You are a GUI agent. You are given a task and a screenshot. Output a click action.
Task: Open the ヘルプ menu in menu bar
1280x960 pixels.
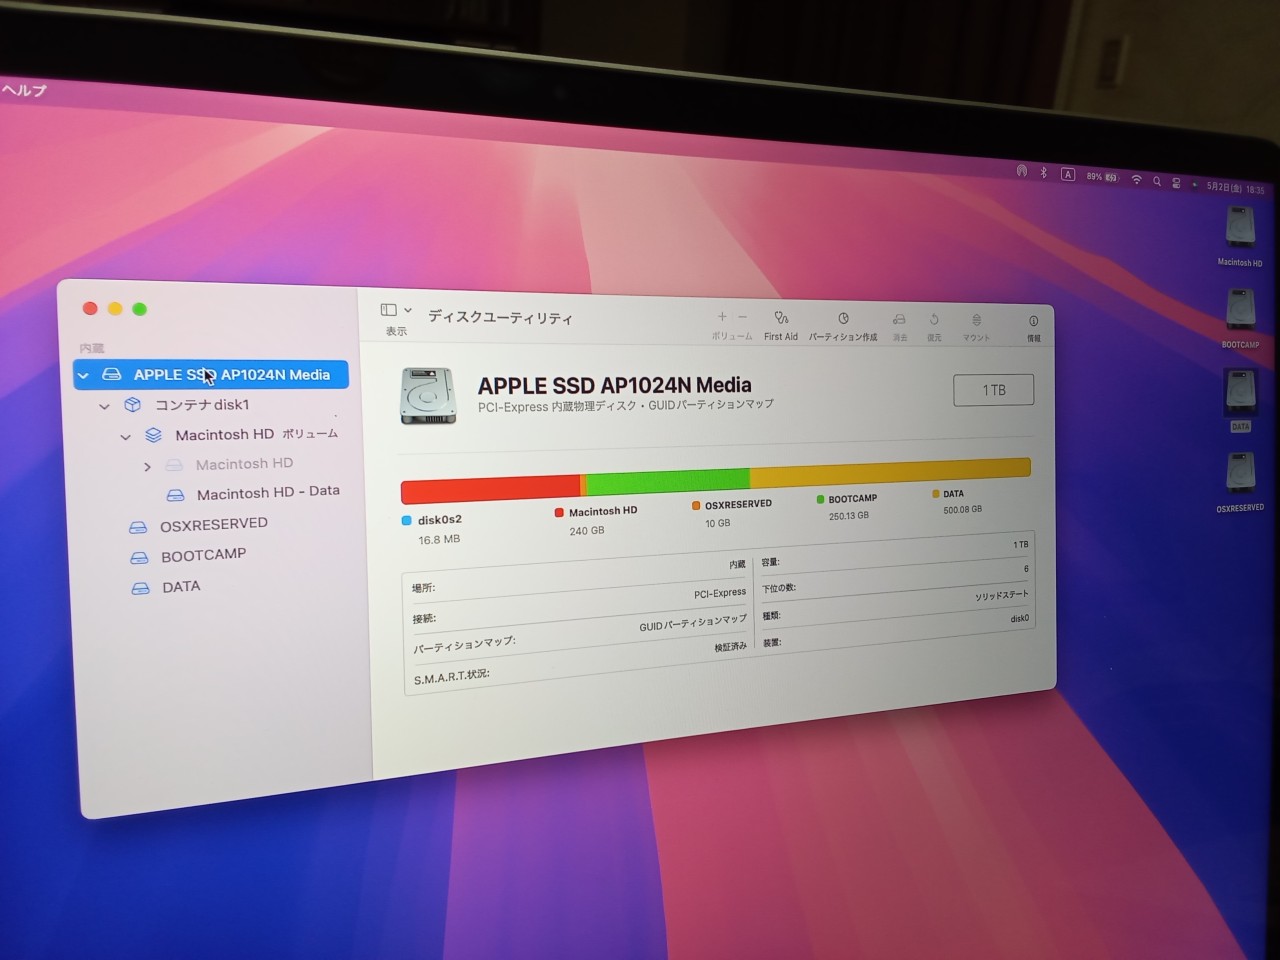24,90
